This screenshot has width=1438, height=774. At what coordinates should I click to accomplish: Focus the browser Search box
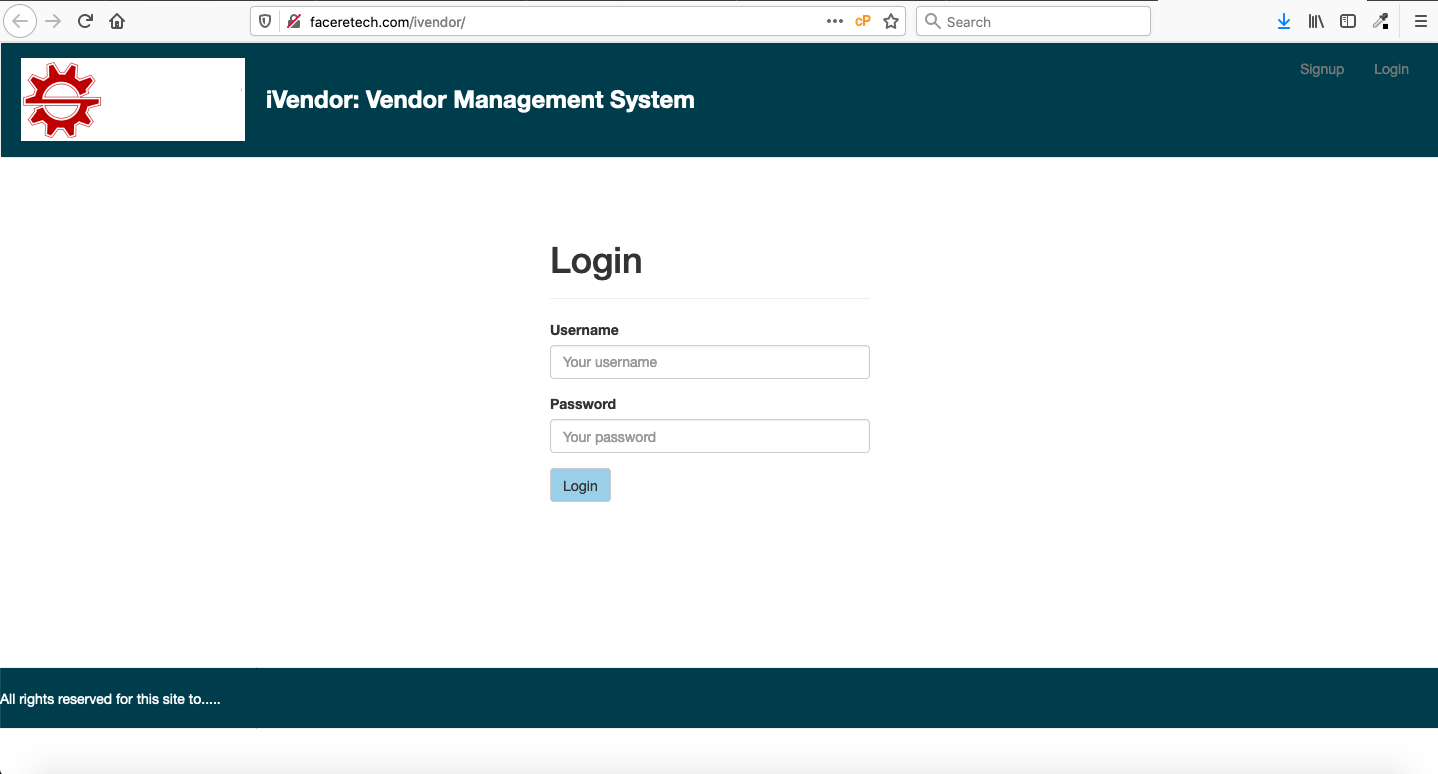coord(1033,21)
